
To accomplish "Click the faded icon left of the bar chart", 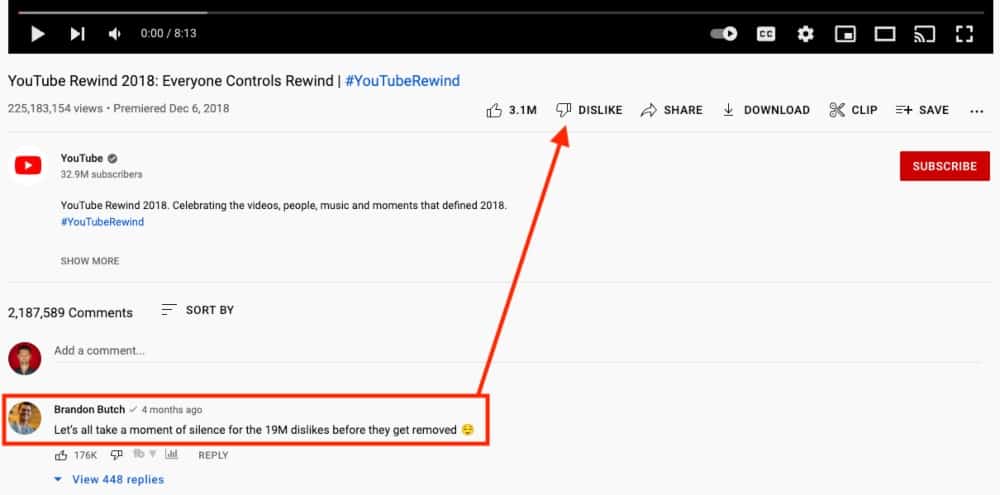I will (145, 454).
